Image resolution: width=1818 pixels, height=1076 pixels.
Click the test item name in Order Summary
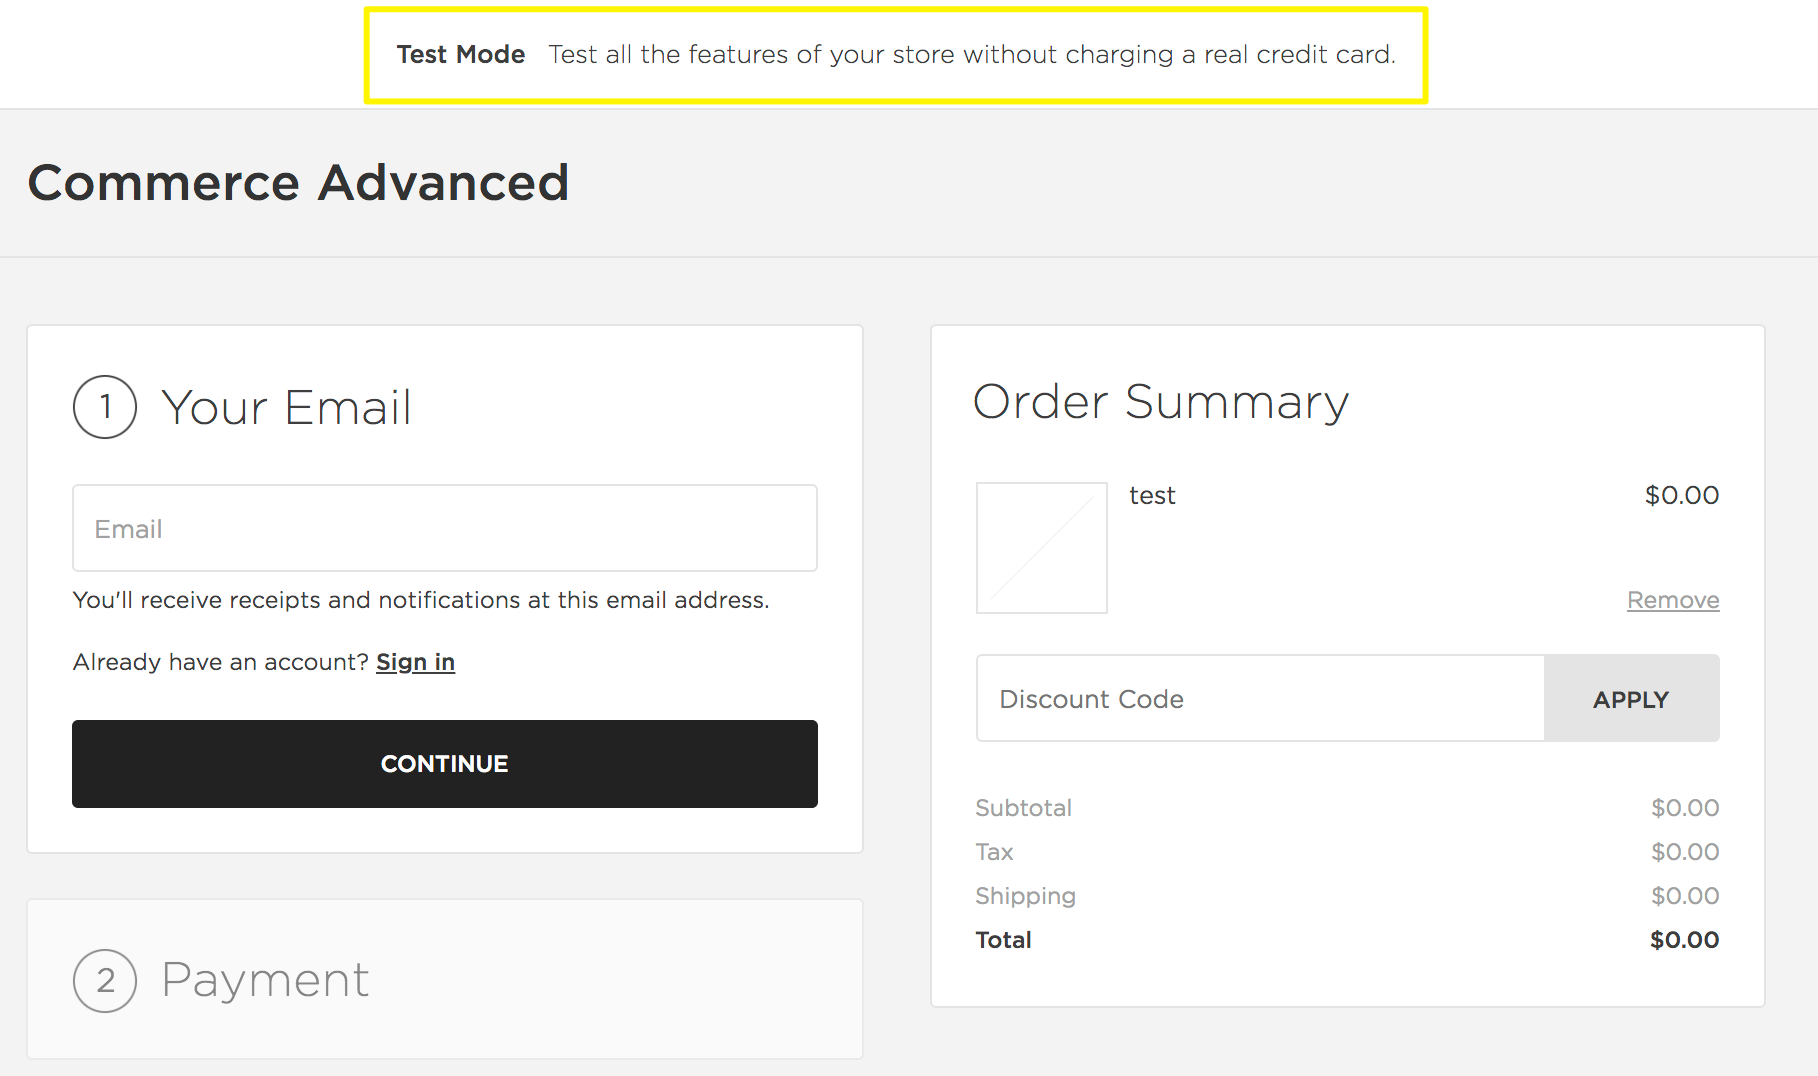tap(1152, 495)
